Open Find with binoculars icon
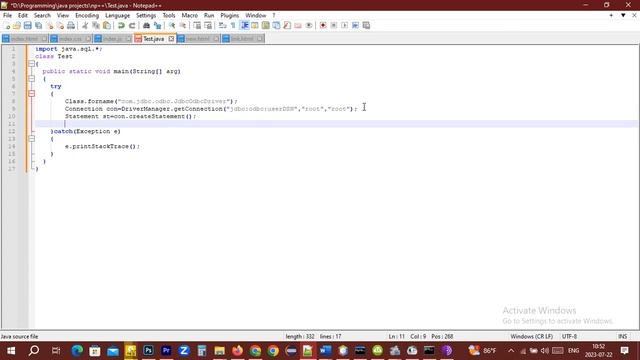 (x=146, y=25)
